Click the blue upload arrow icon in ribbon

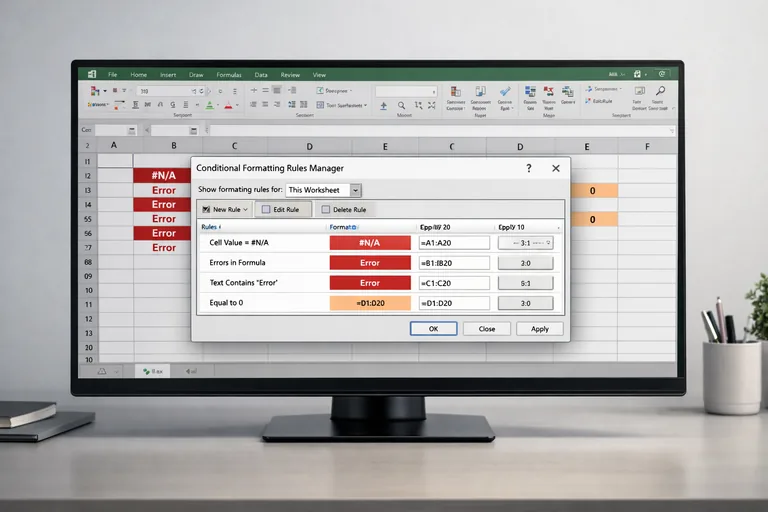click(x=384, y=105)
